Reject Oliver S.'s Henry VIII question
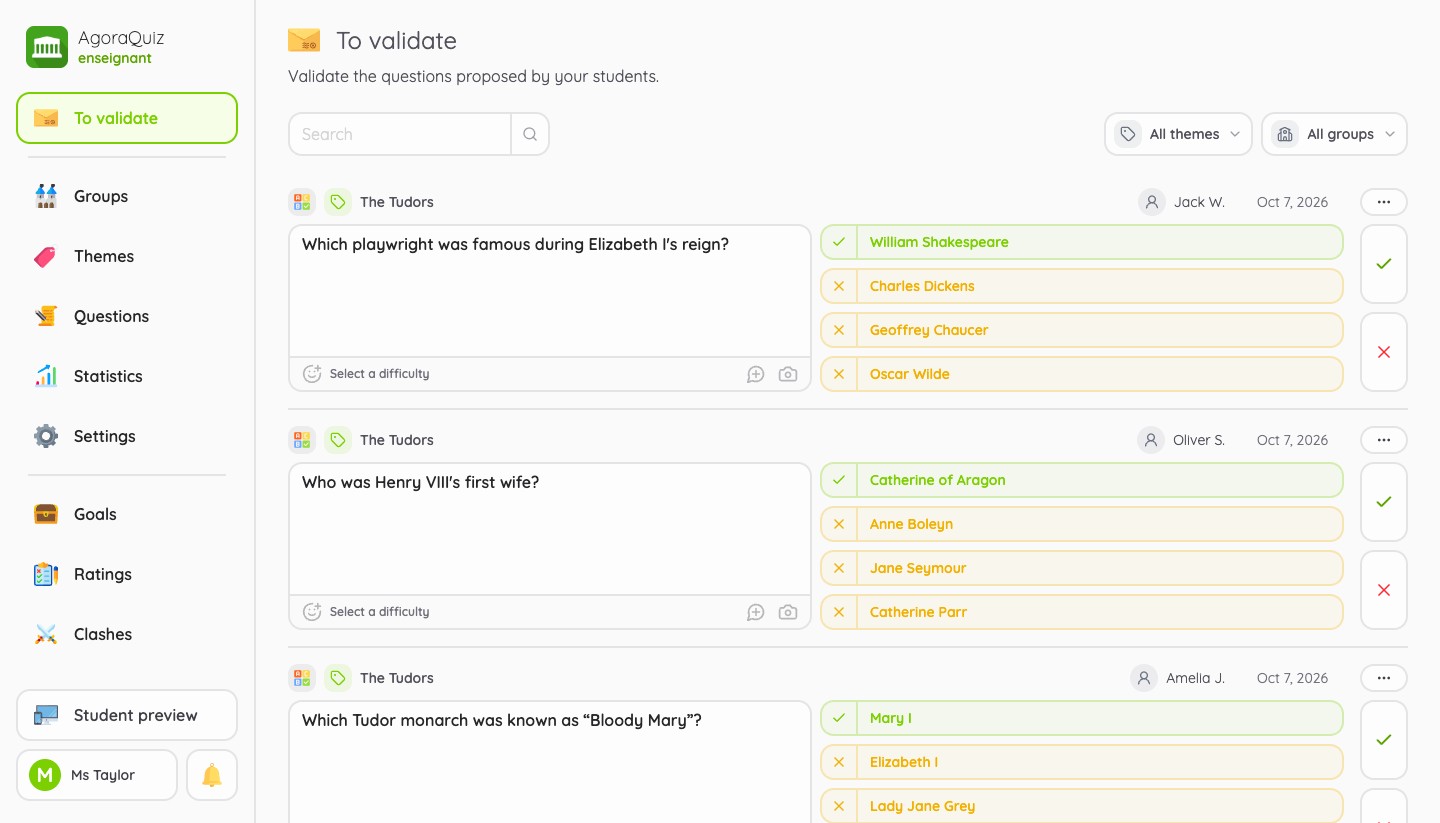1440x823 pixels. [x=1384, y=590]
